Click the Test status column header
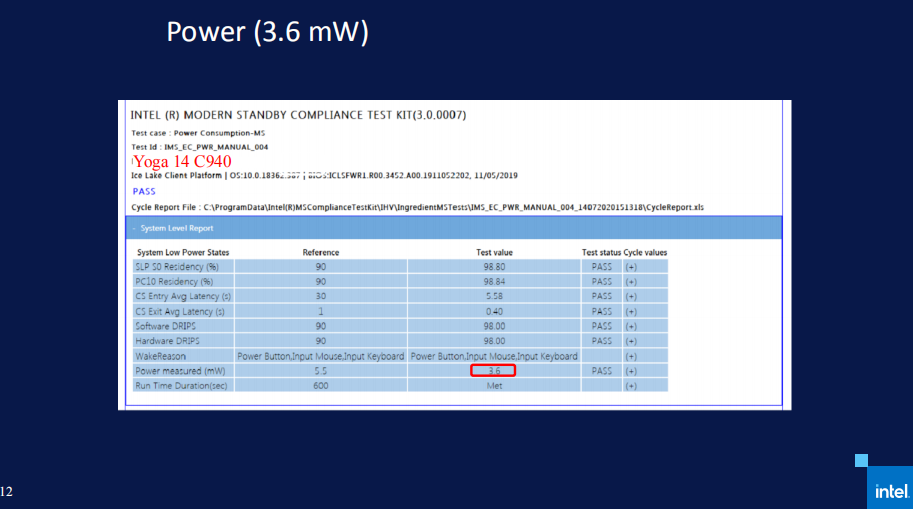This screenshot has width=913, height=509. click(601, 253)
